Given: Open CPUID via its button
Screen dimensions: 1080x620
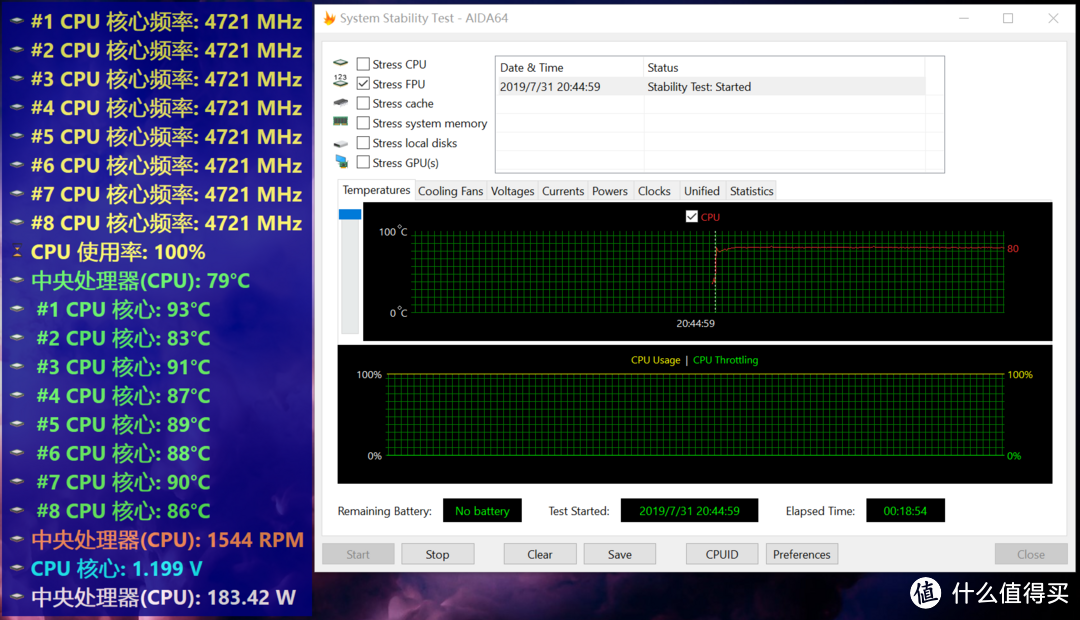Looking at the screenshot, I should coord(722,554).
